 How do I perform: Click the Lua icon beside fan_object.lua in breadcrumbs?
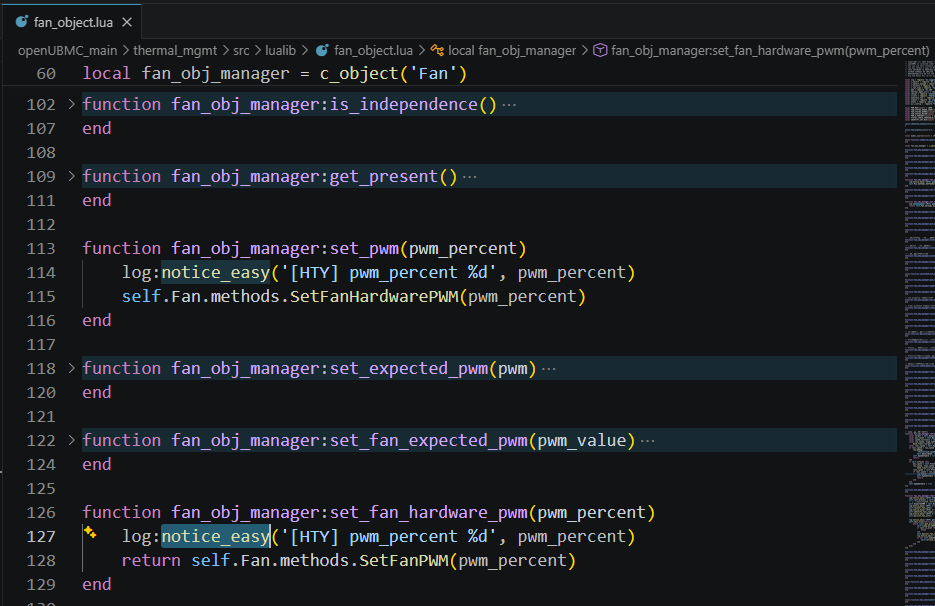tap(322, 50)
